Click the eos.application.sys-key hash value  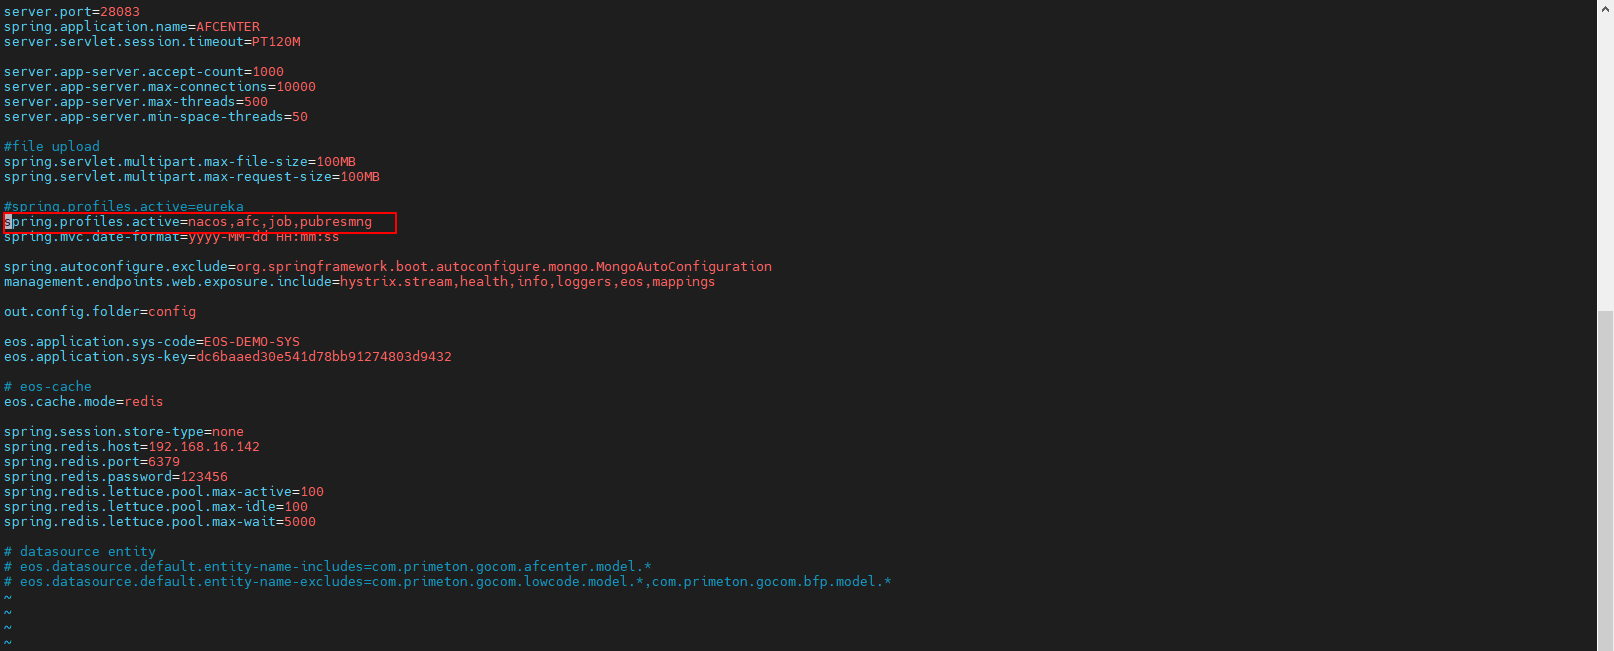(x=324, y=357)
